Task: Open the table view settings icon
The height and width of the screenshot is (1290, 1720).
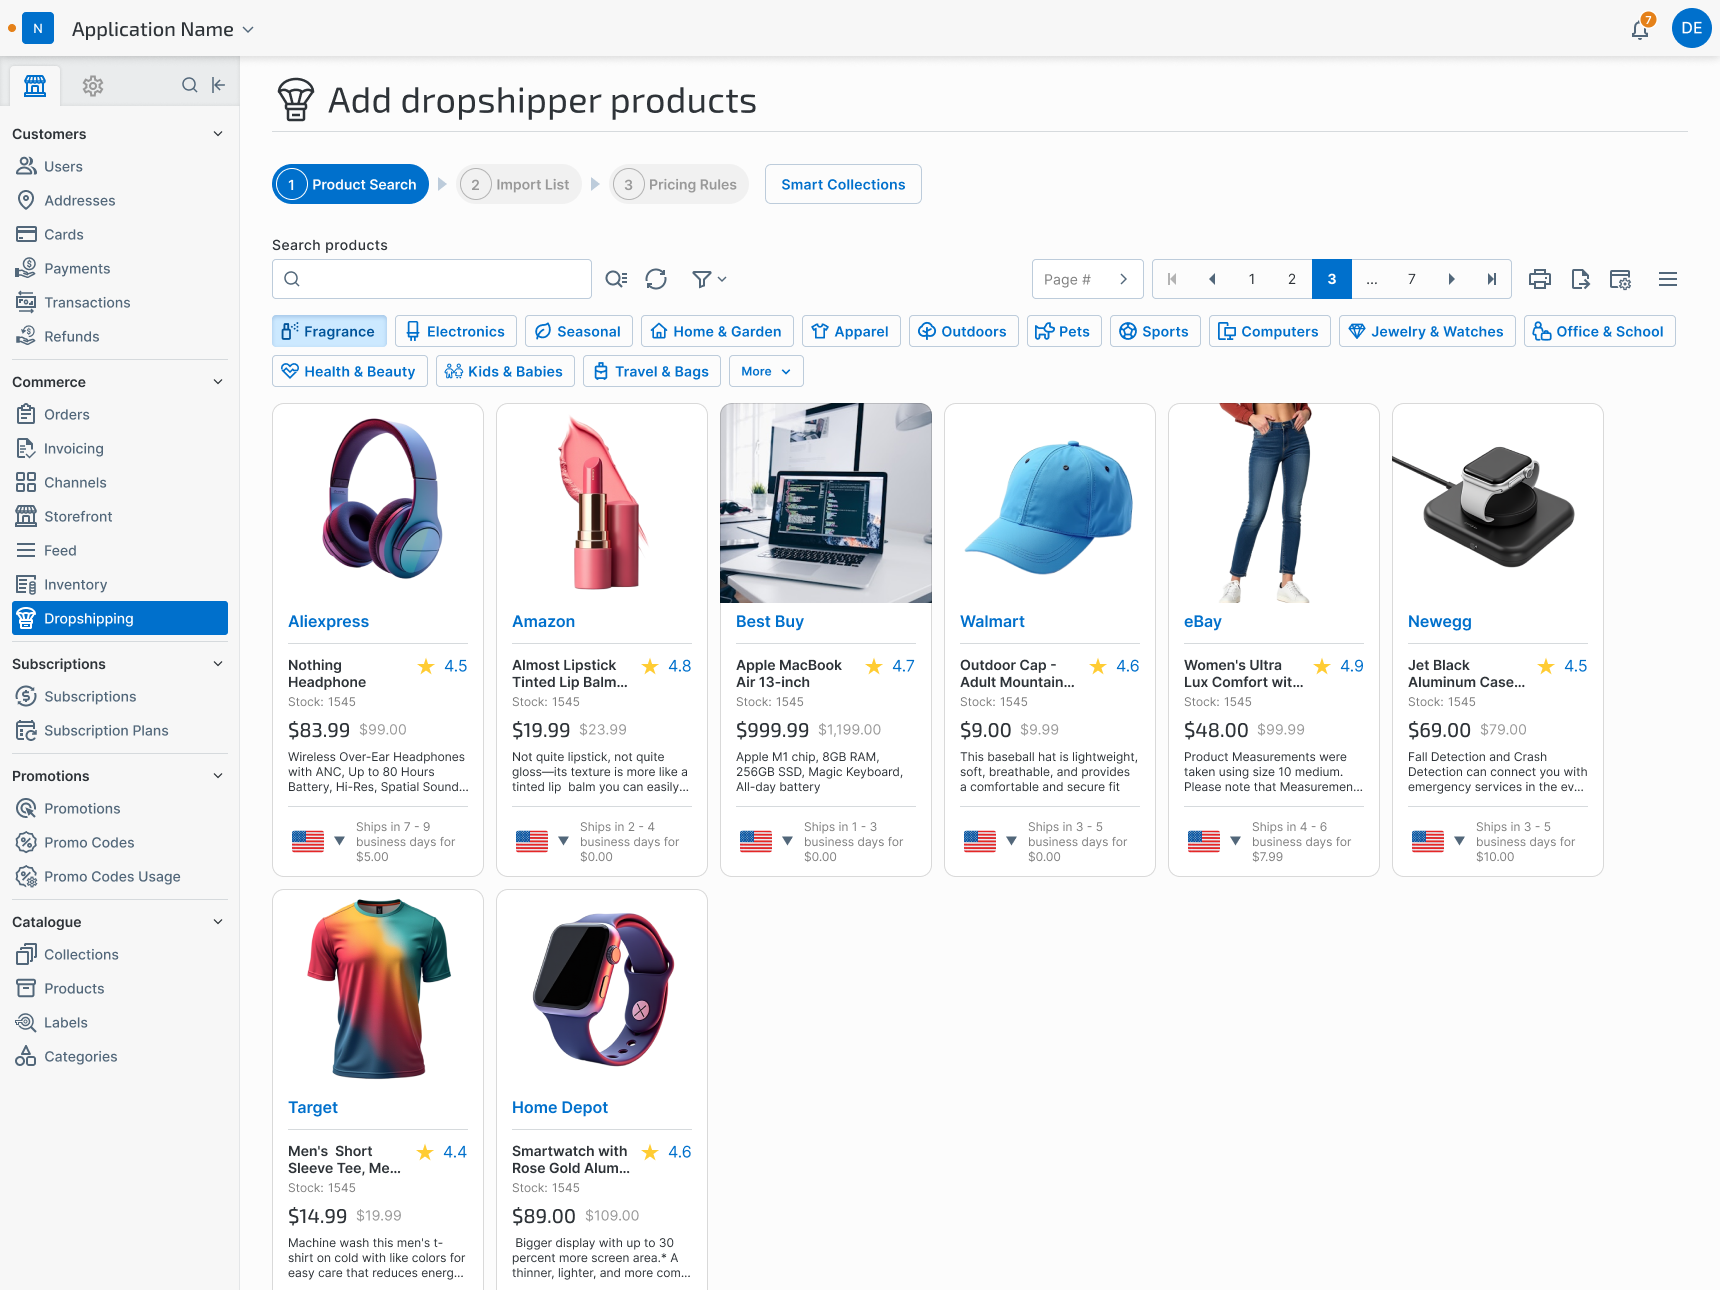Action: 1620,279
